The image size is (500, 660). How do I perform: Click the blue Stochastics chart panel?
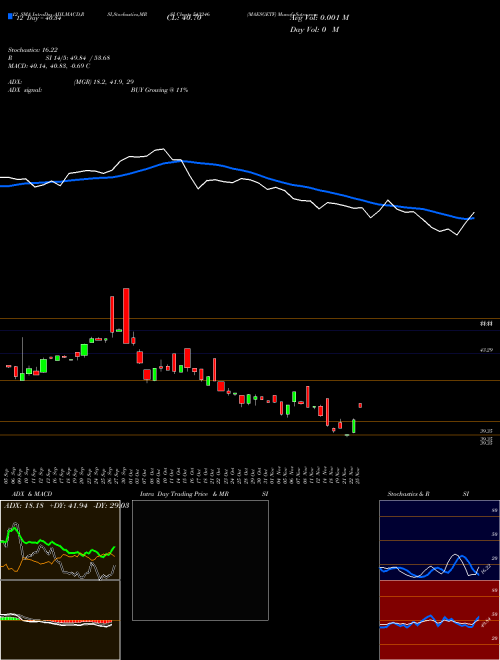click(439, 540)
